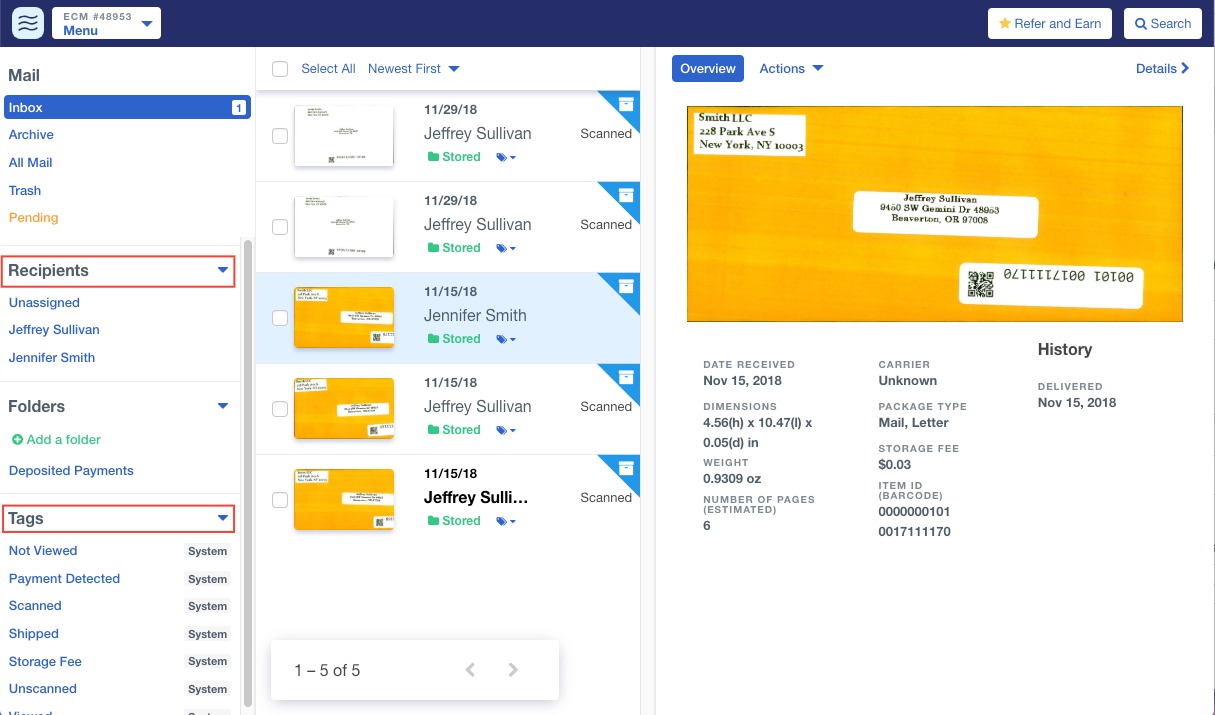This screenshot has width=1215, height=715.
Task: Check the box for the bold Jeffrey Sulli… mail
Action: [x=280, y=500]
